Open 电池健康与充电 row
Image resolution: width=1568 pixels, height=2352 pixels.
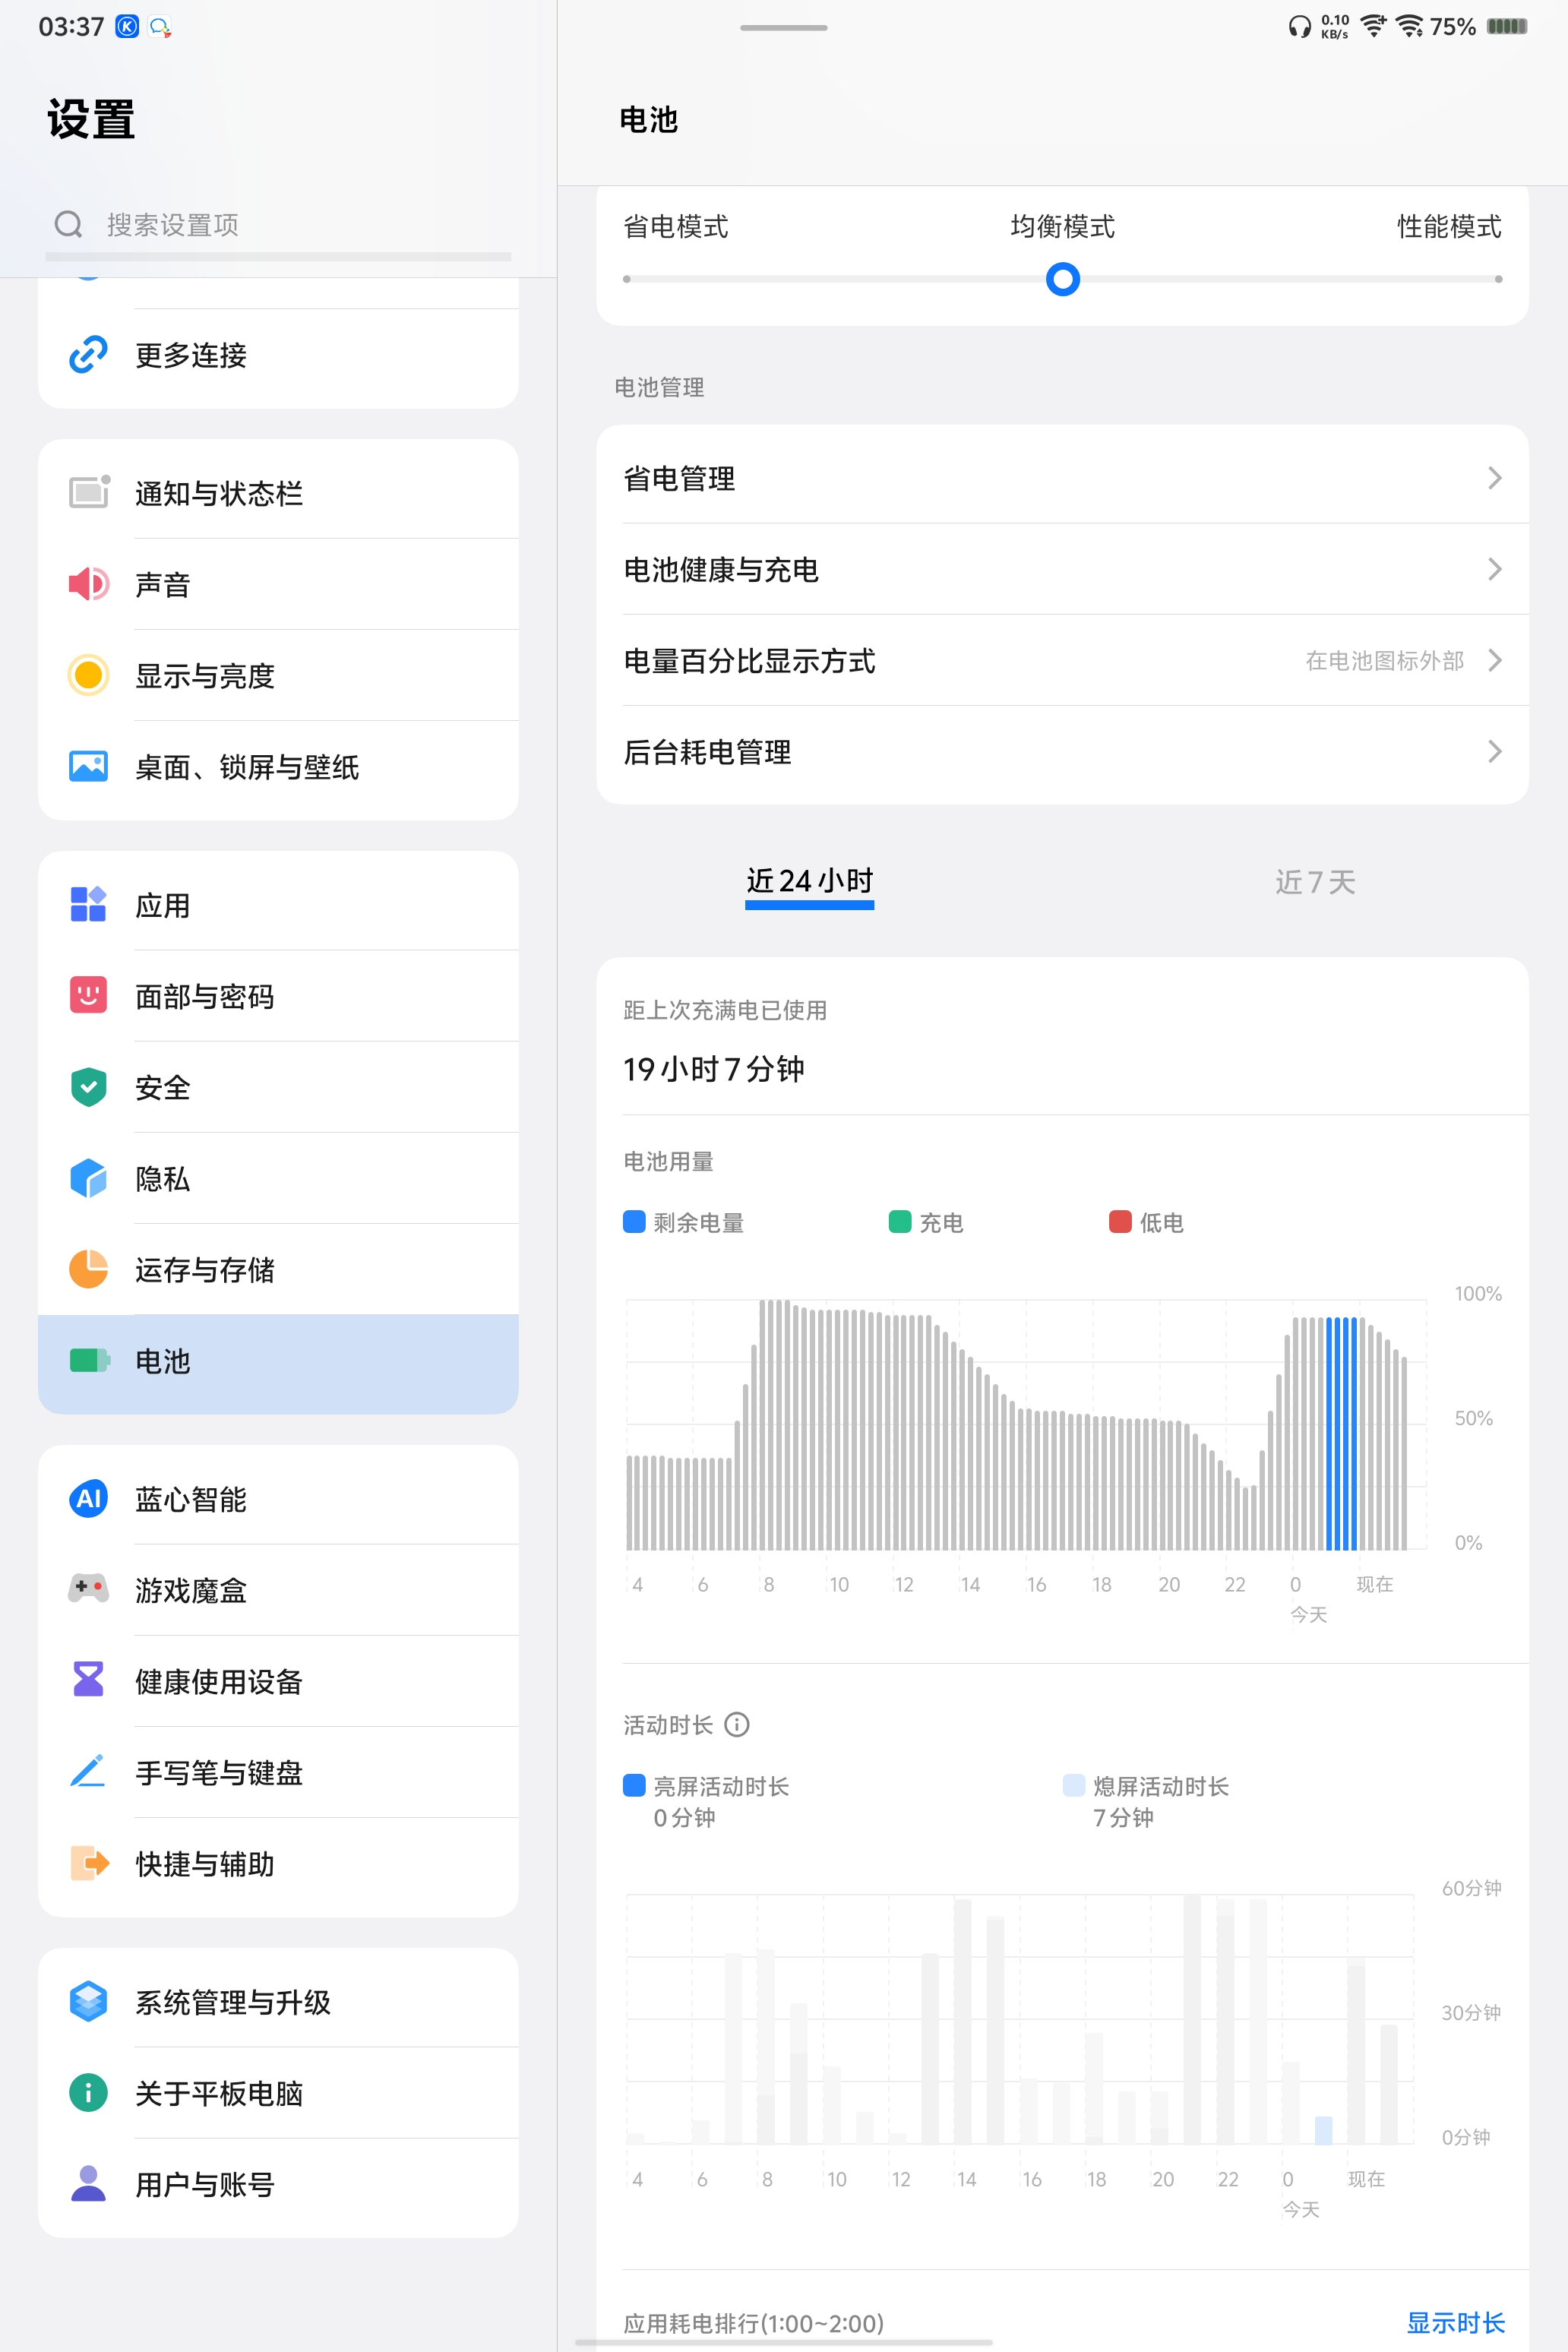point(1062,569)
